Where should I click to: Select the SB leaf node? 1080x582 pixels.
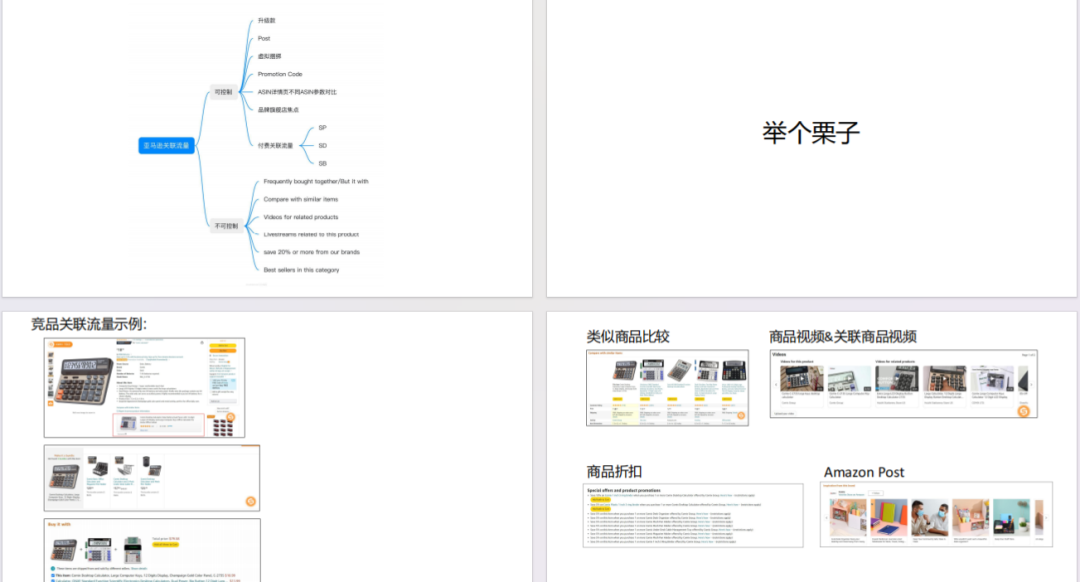pos(322,163)
